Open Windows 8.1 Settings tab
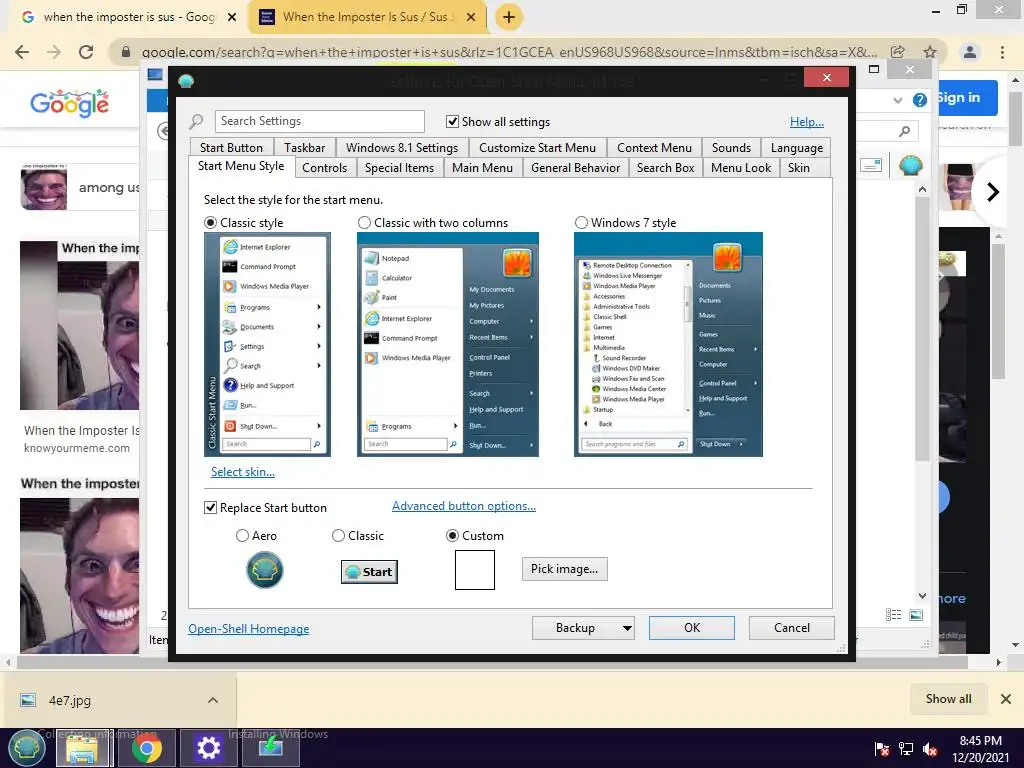 point(402,148)
